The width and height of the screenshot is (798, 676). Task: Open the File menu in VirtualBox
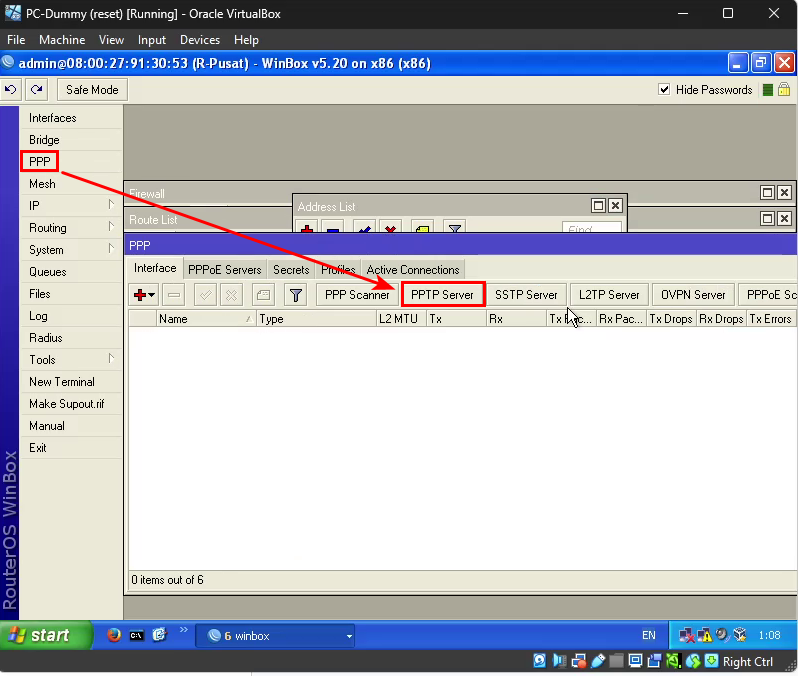(x=16, y=40)
